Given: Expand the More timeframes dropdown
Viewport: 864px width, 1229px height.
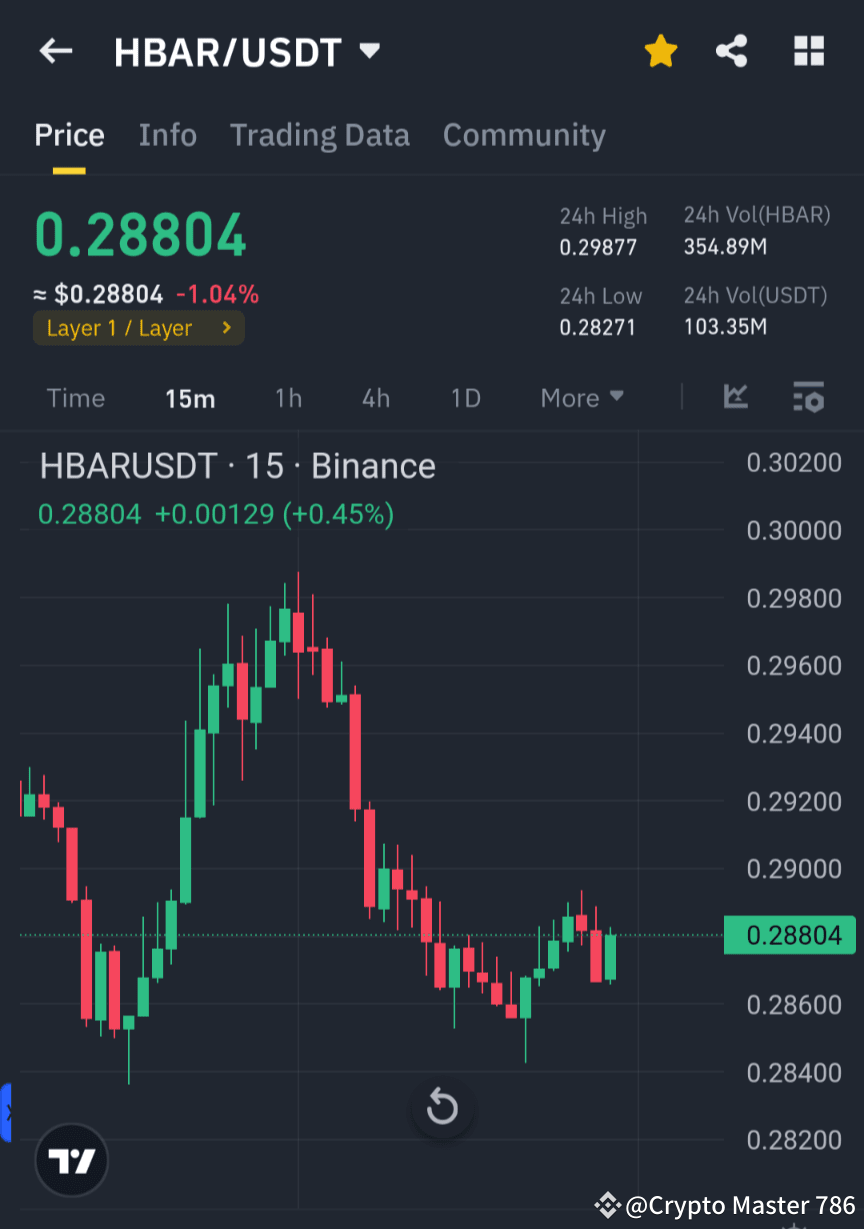Looking at the screenshot, I should [581, 398].
